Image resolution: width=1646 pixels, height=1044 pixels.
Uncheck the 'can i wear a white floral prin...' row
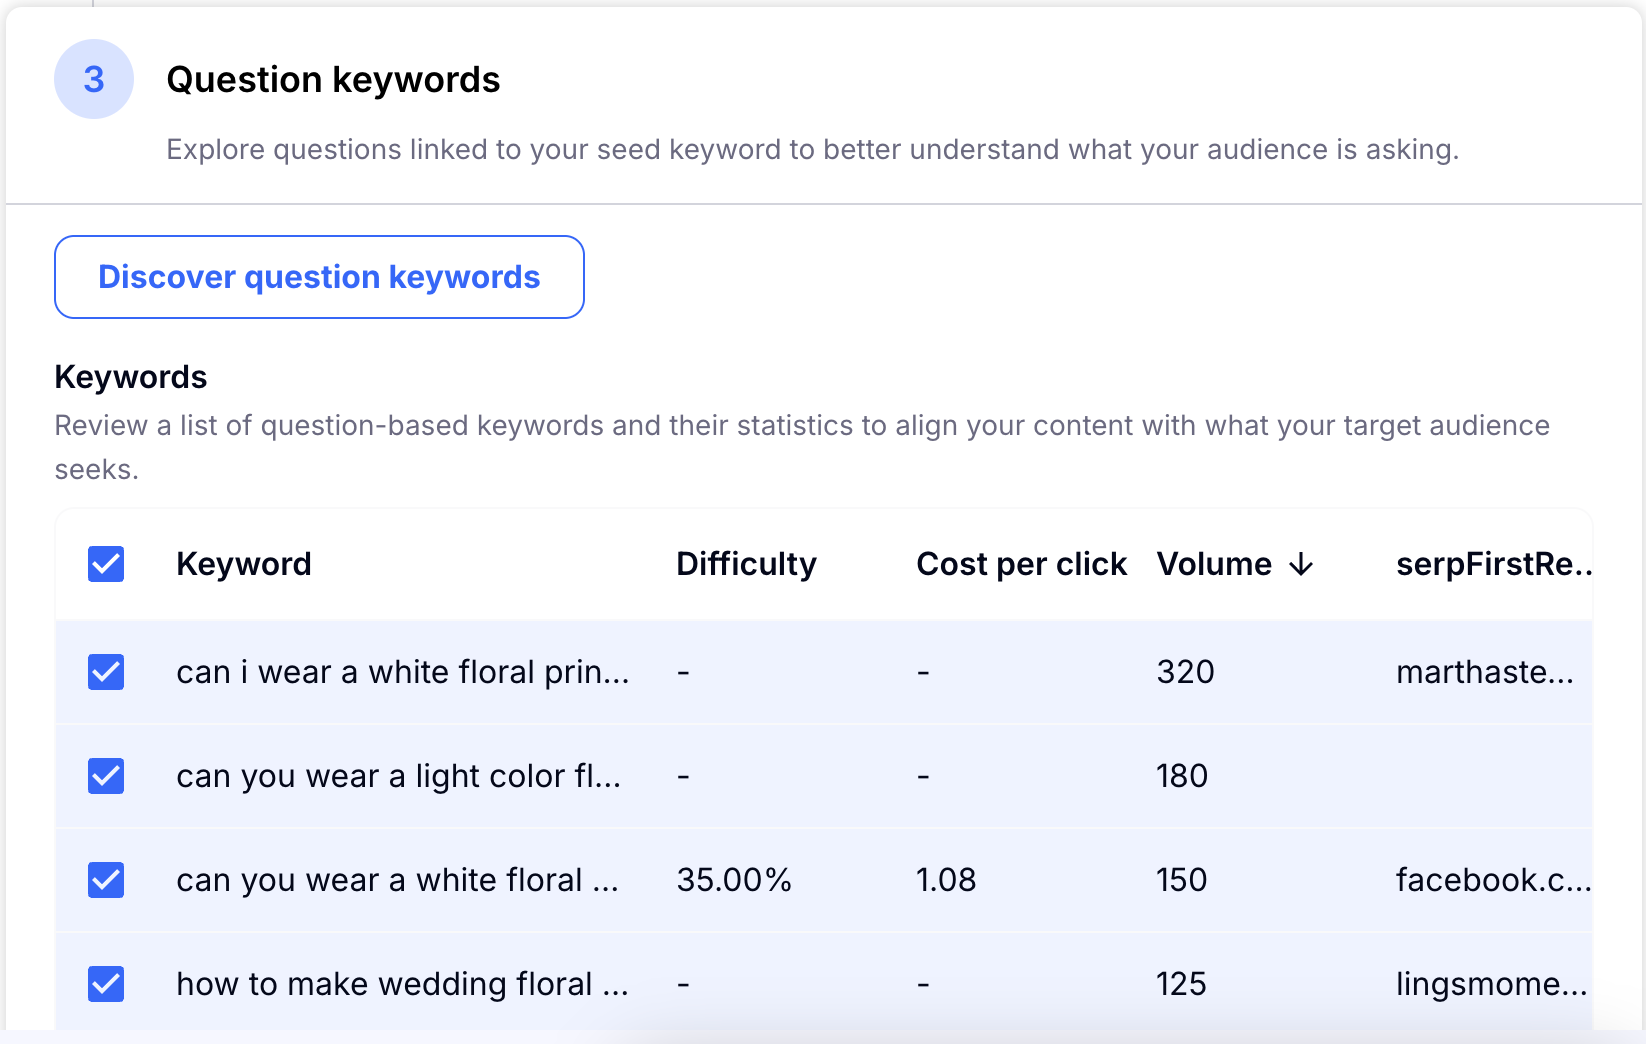(x=106, y=672)
